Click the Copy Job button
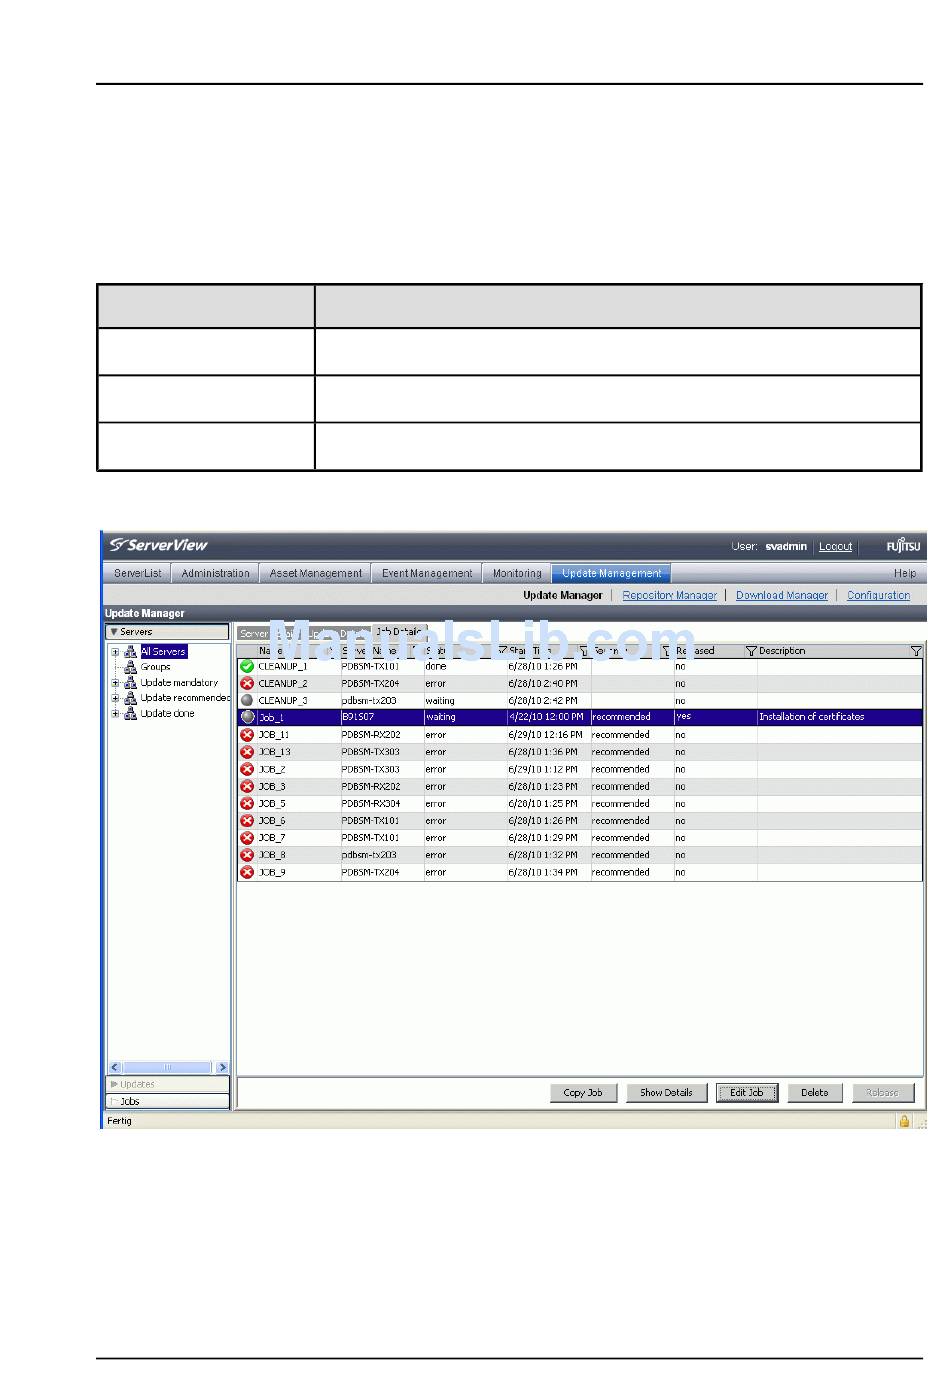The height and width of the screenshot is (1391, 950). (583, 1093)
